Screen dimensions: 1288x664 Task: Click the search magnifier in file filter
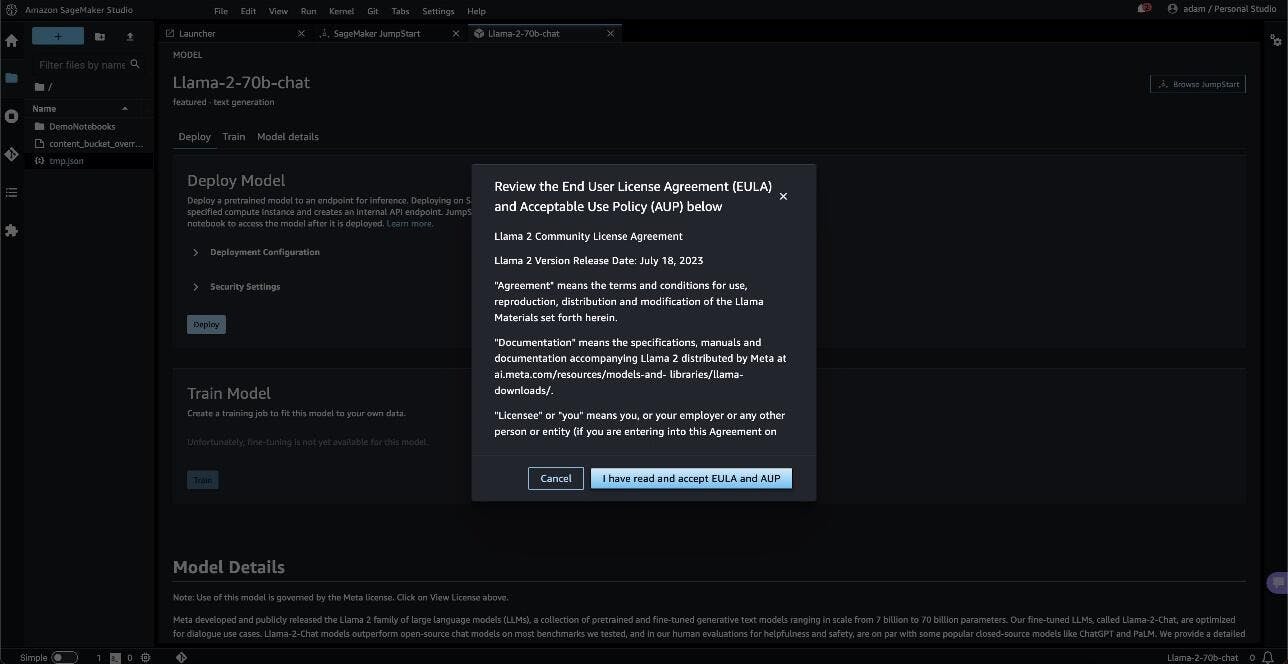(135, 65)
